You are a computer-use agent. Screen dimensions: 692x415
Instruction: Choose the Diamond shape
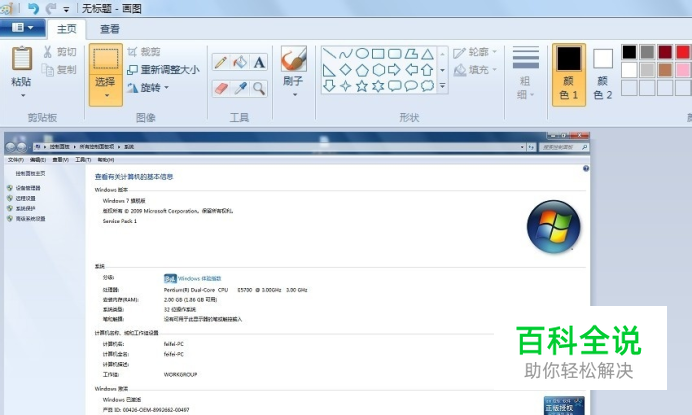(346, 70)
